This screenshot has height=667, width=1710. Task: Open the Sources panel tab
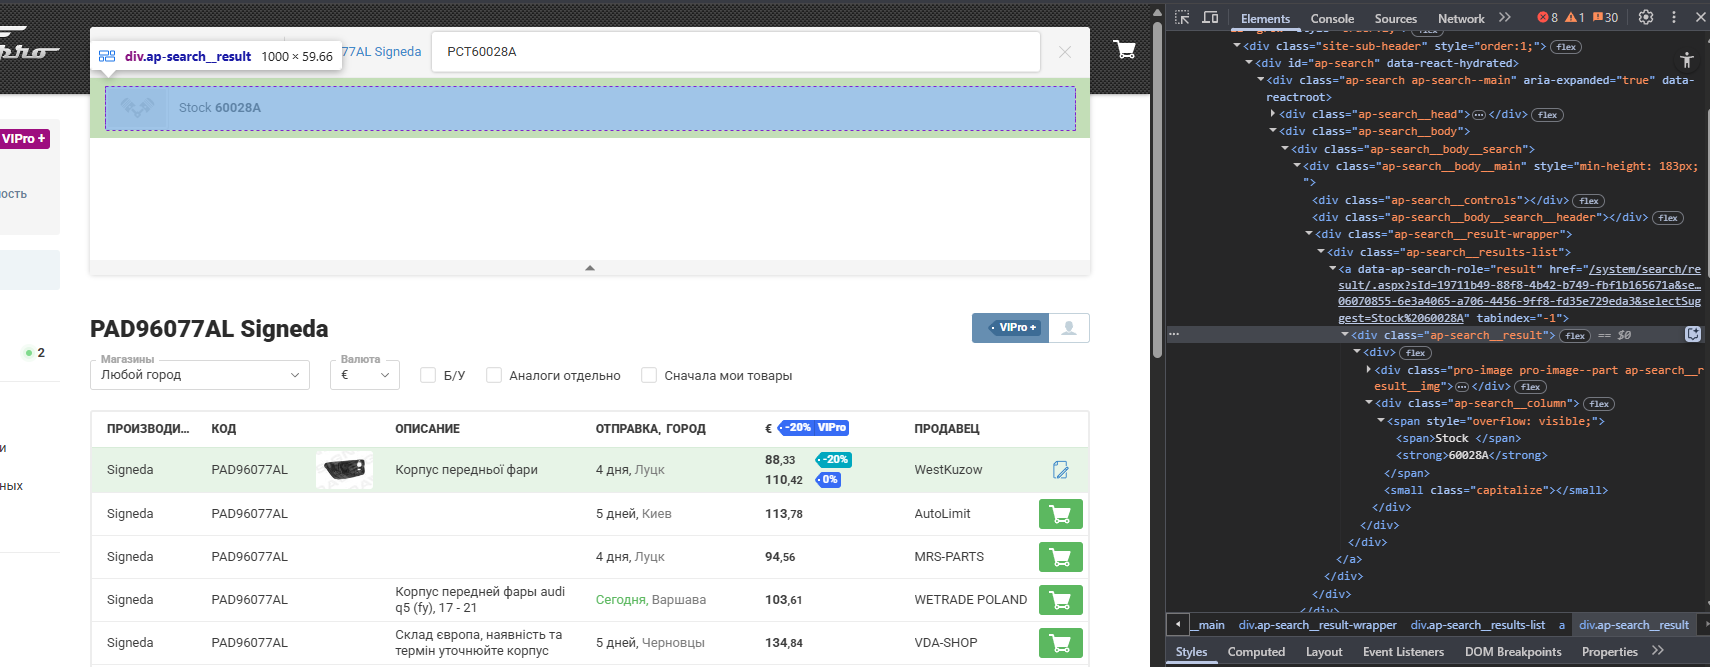[x=1396, y=18]
